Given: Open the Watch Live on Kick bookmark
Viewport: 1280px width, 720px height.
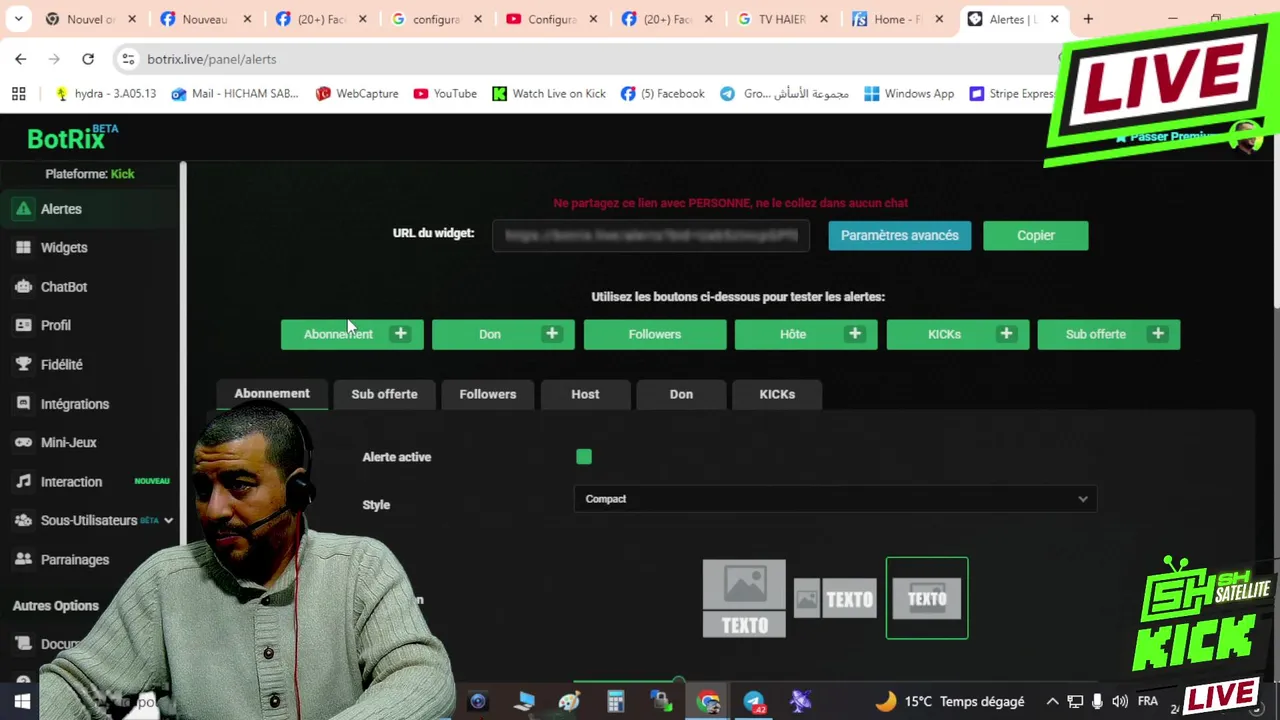Looking at the screenshot, I should [x=549, y=93].
